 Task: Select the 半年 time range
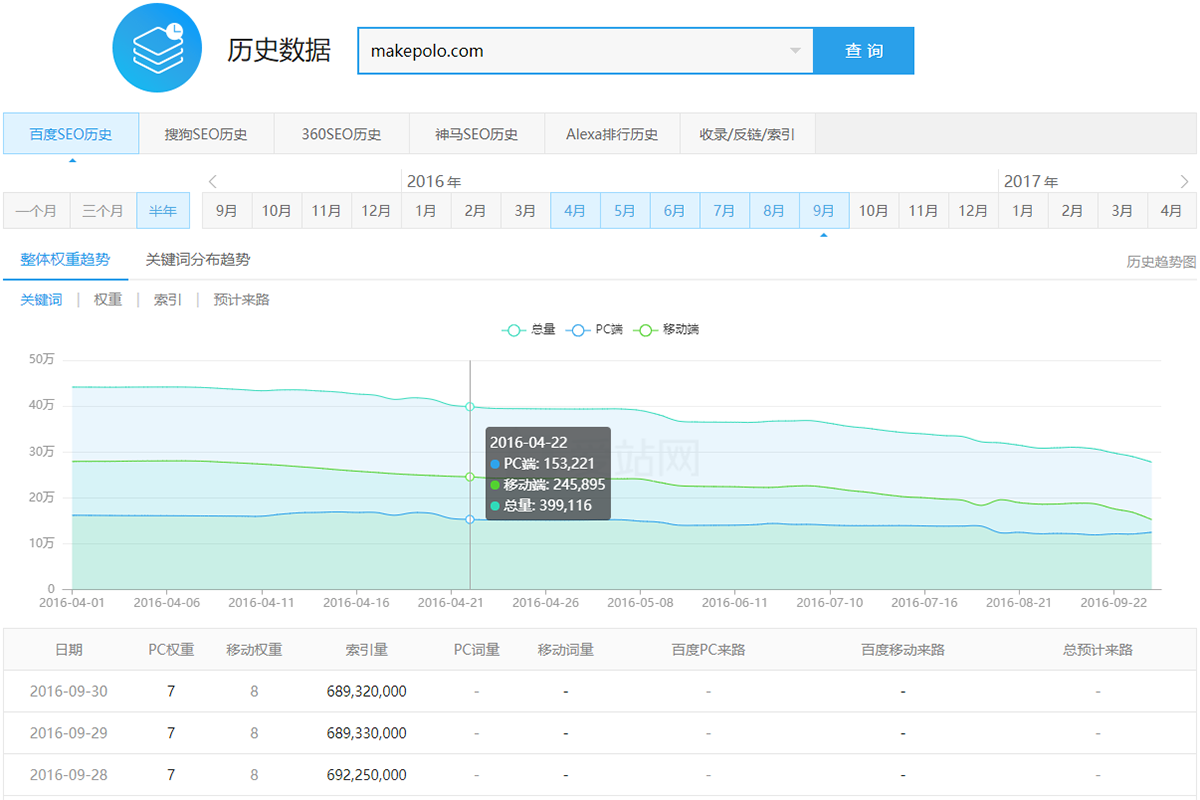pos(163,211)
